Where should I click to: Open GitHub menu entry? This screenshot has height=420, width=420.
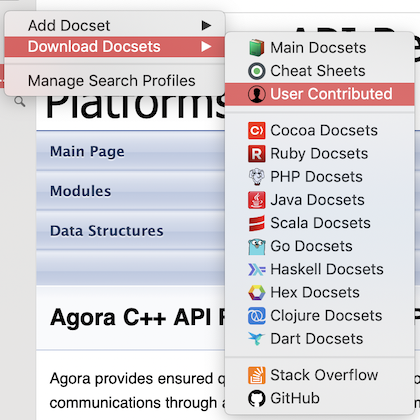(320, 398)
